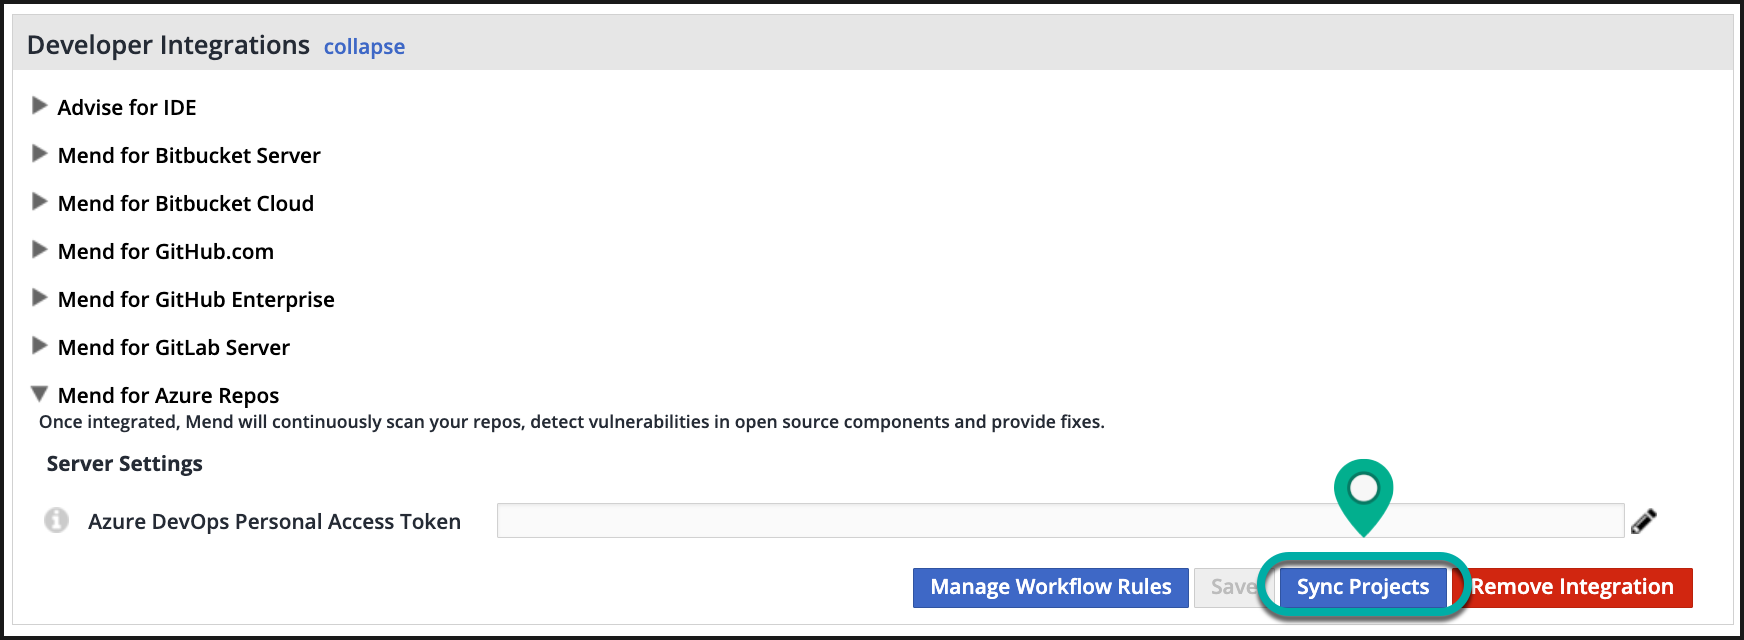Click the pencil edit icon next to token field

pos(1643,521)
